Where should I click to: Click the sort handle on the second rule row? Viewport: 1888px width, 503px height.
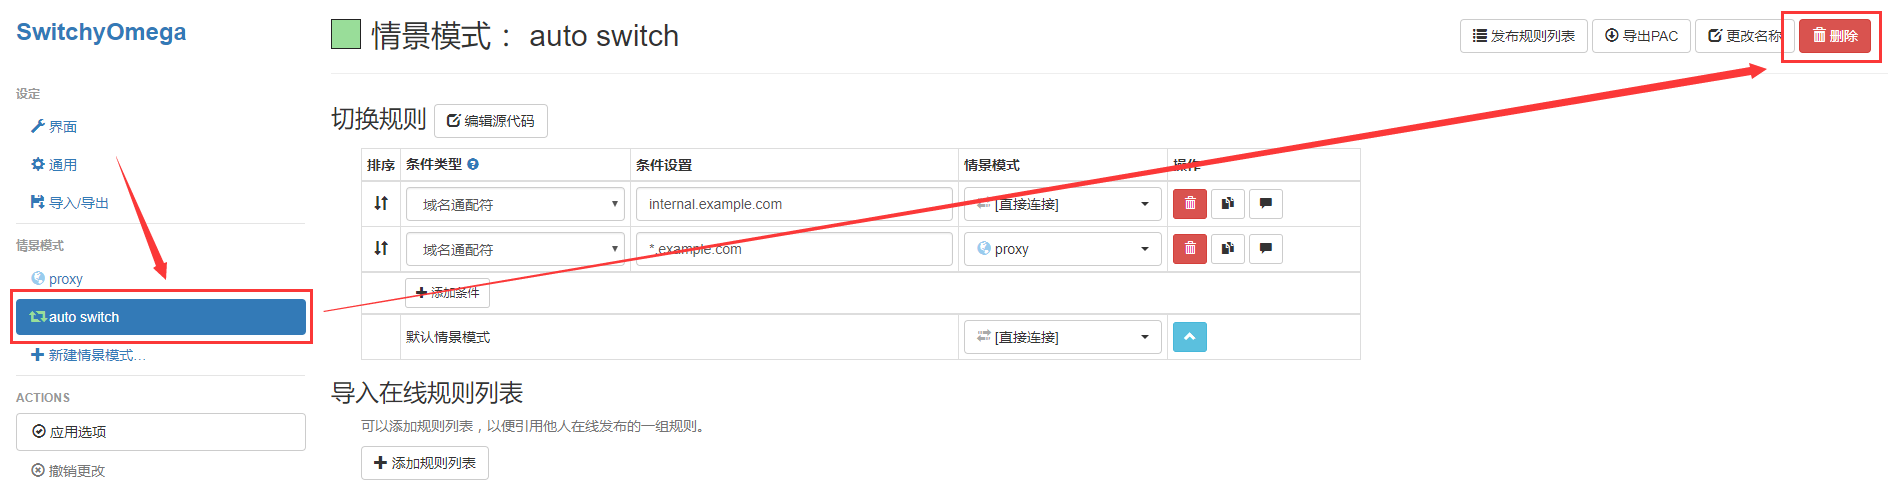click(x=381, y=248)
